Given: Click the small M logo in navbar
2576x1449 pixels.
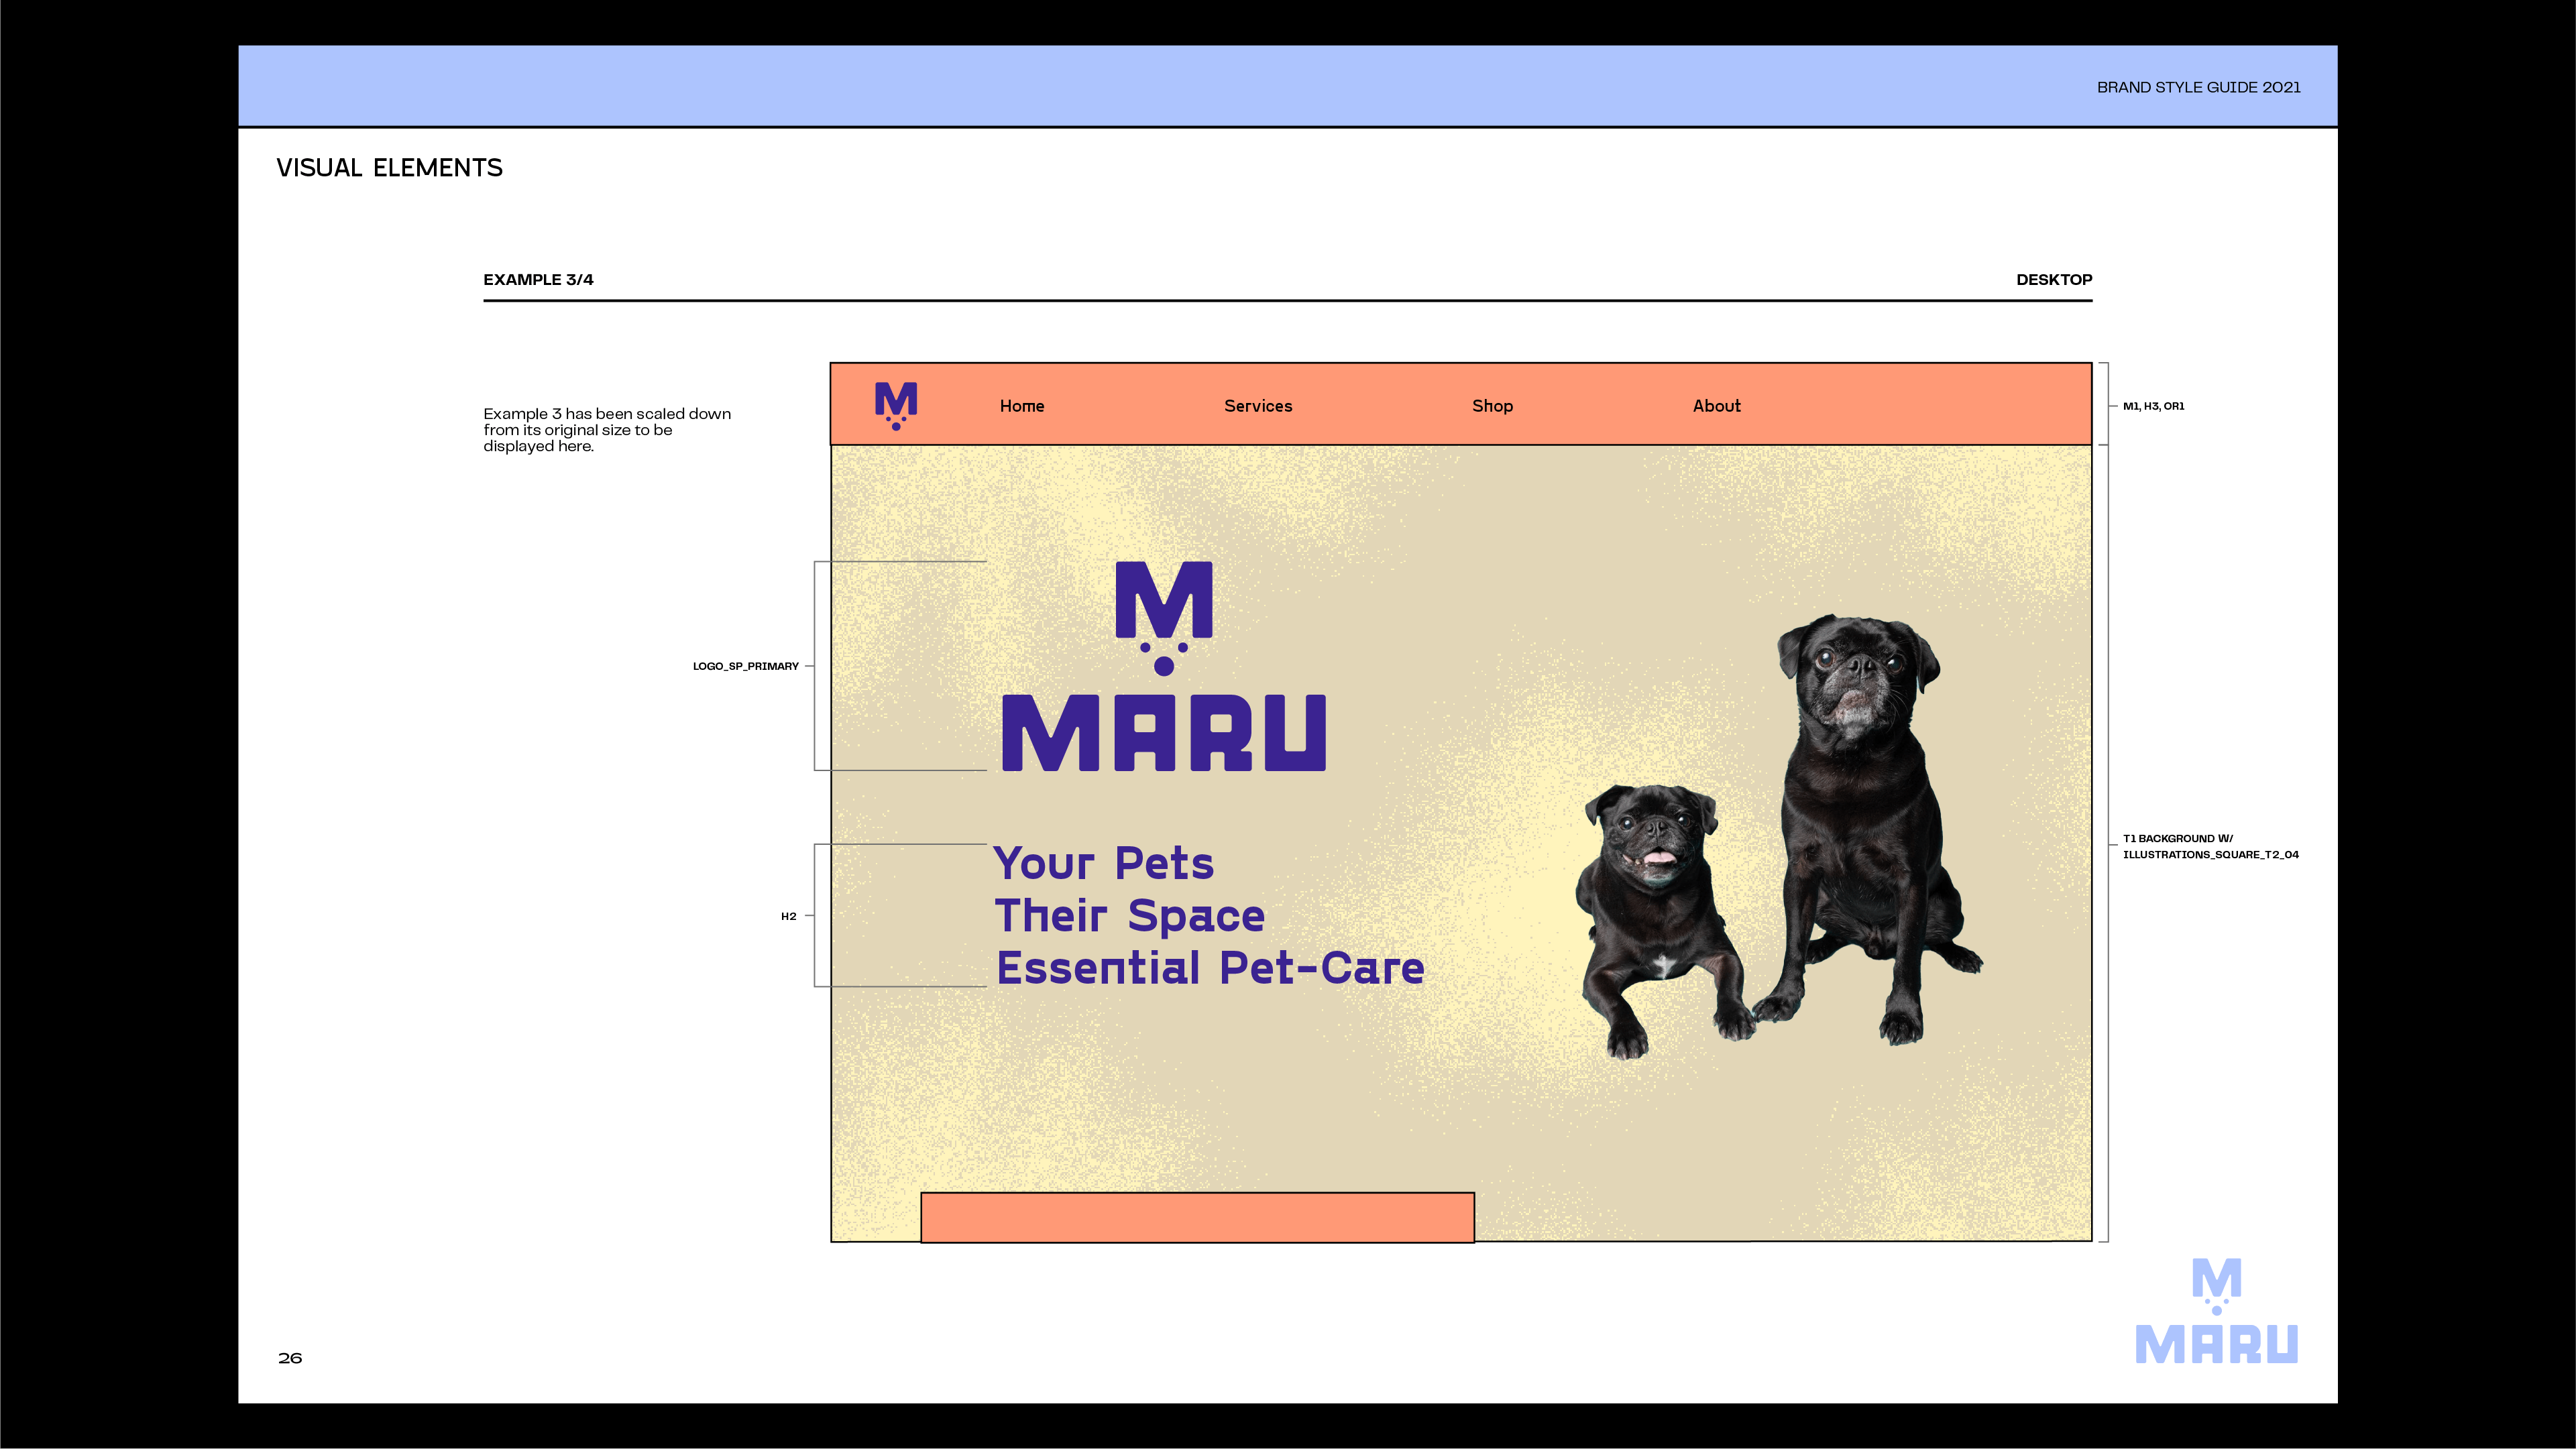Looking at the screenshot, I should [x=895, y=405].
